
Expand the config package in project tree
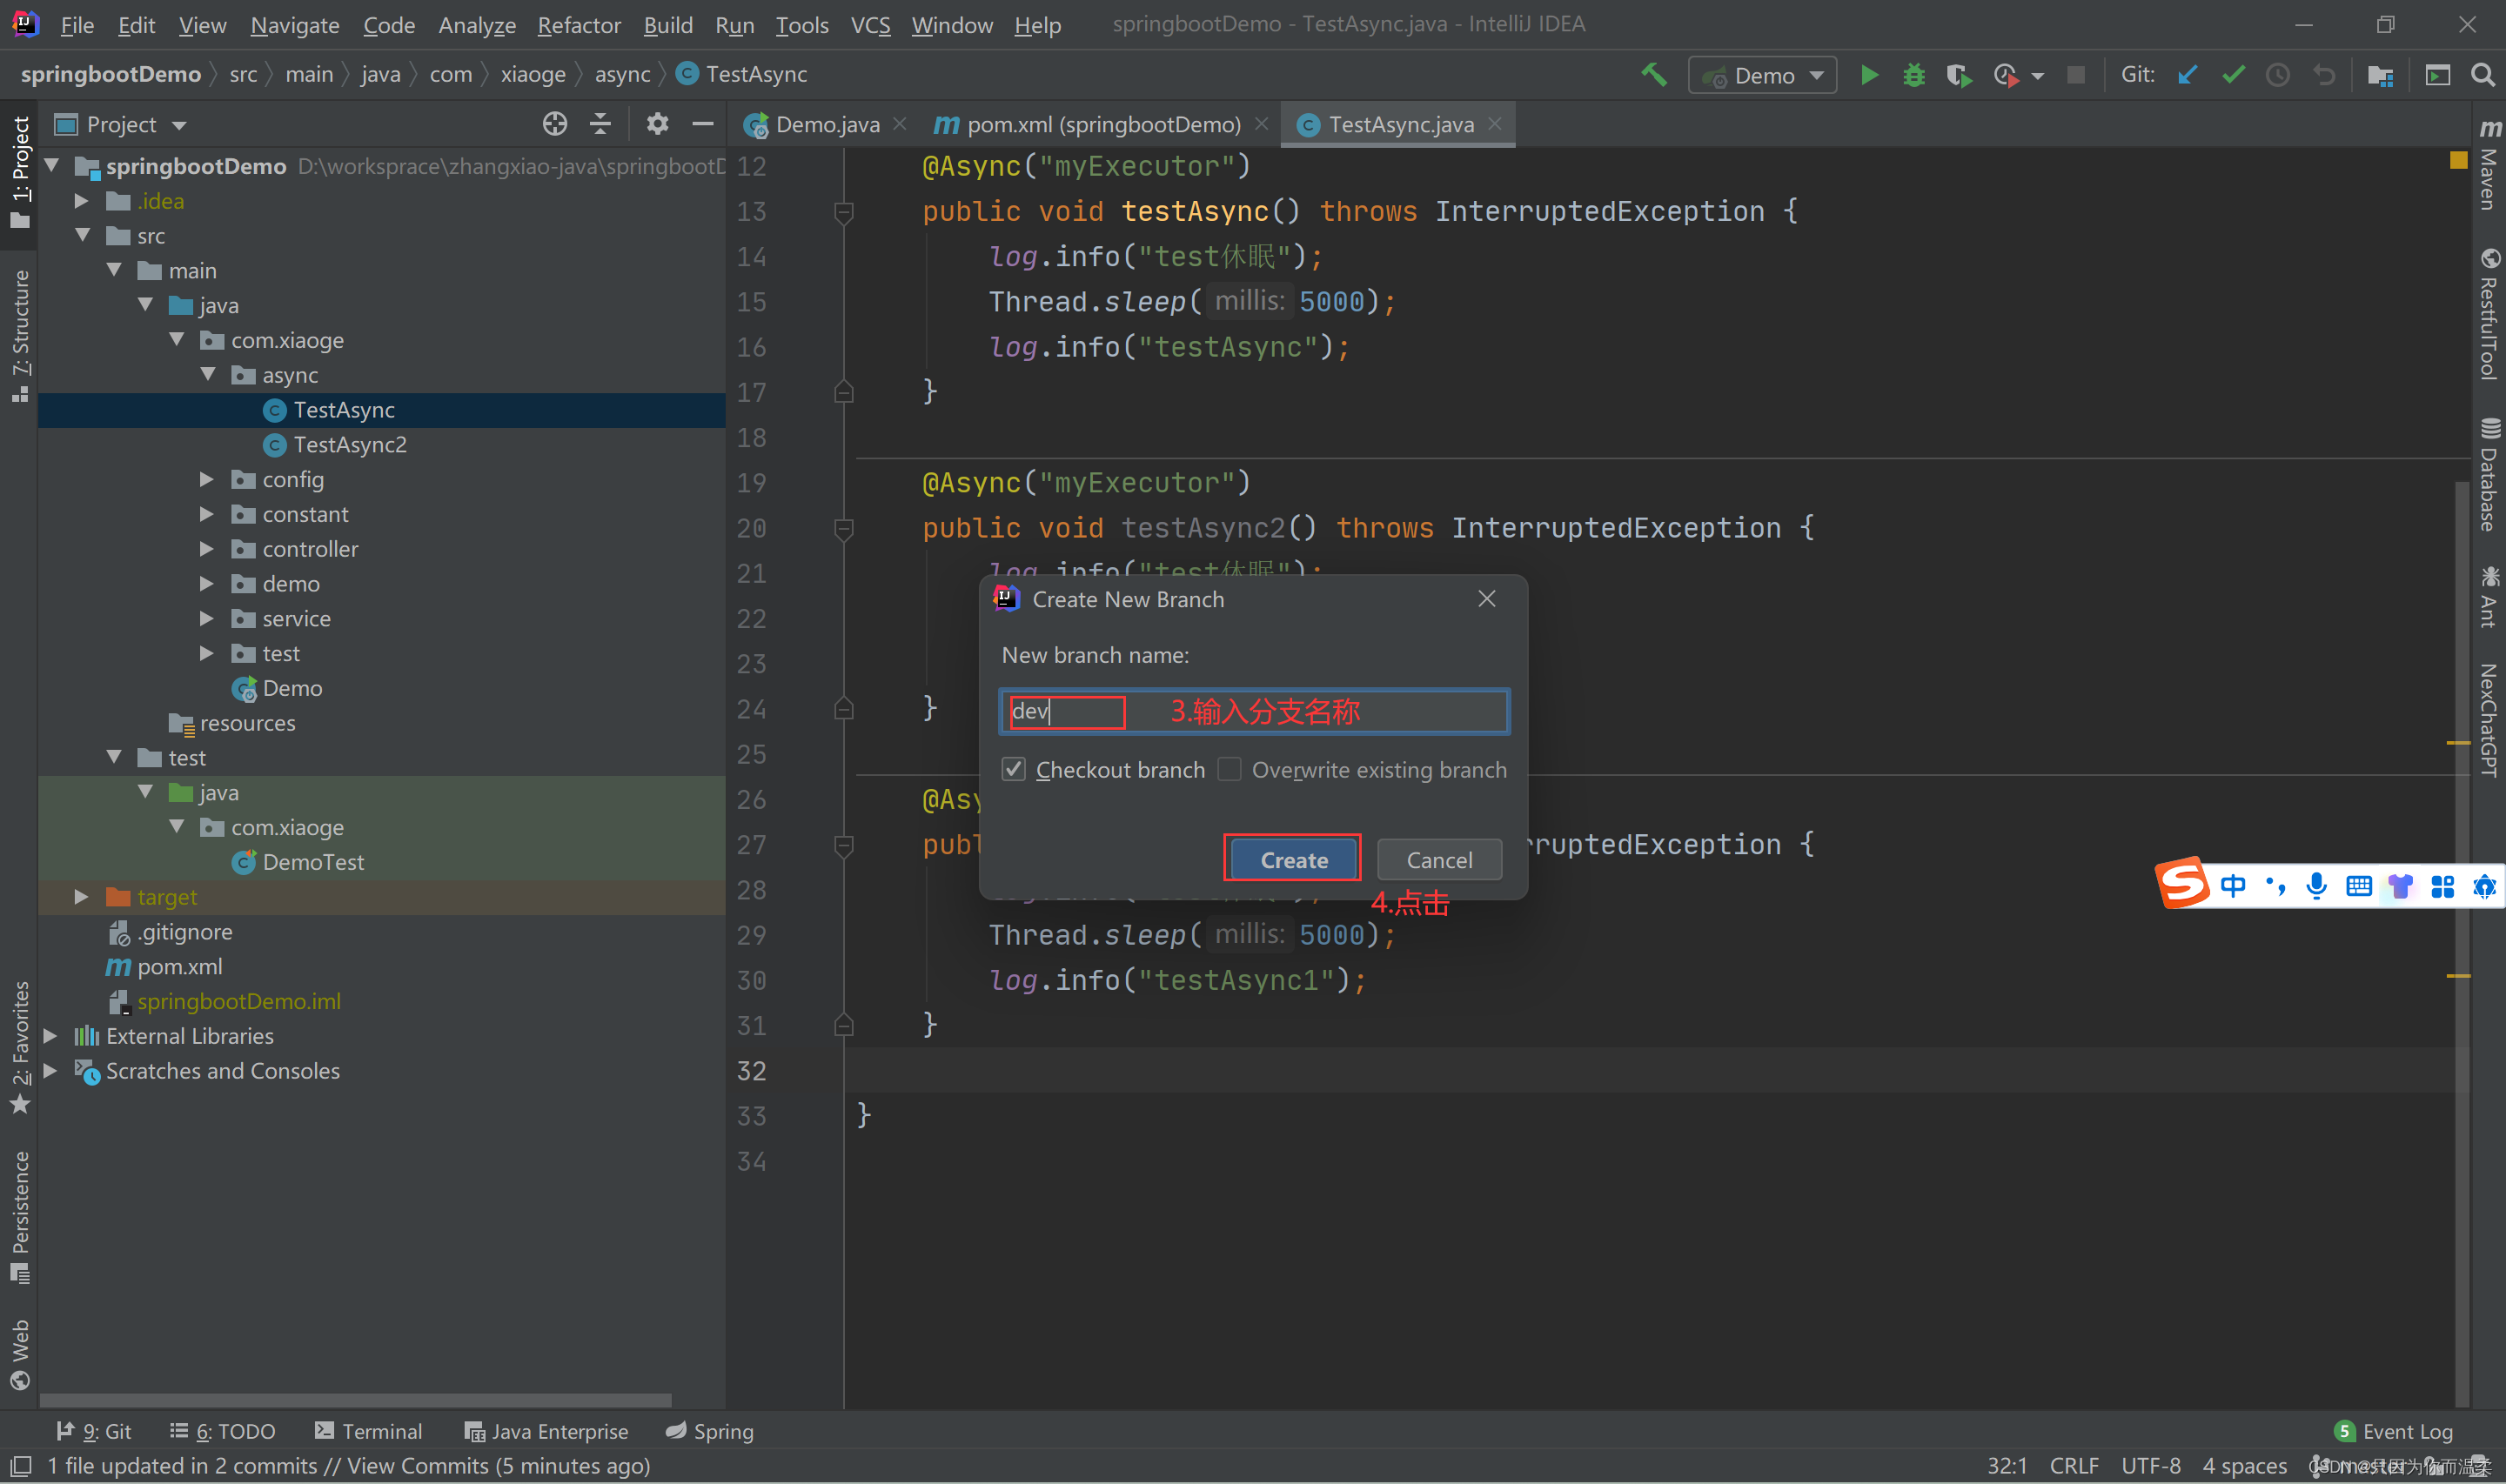[x=209, y=478]
